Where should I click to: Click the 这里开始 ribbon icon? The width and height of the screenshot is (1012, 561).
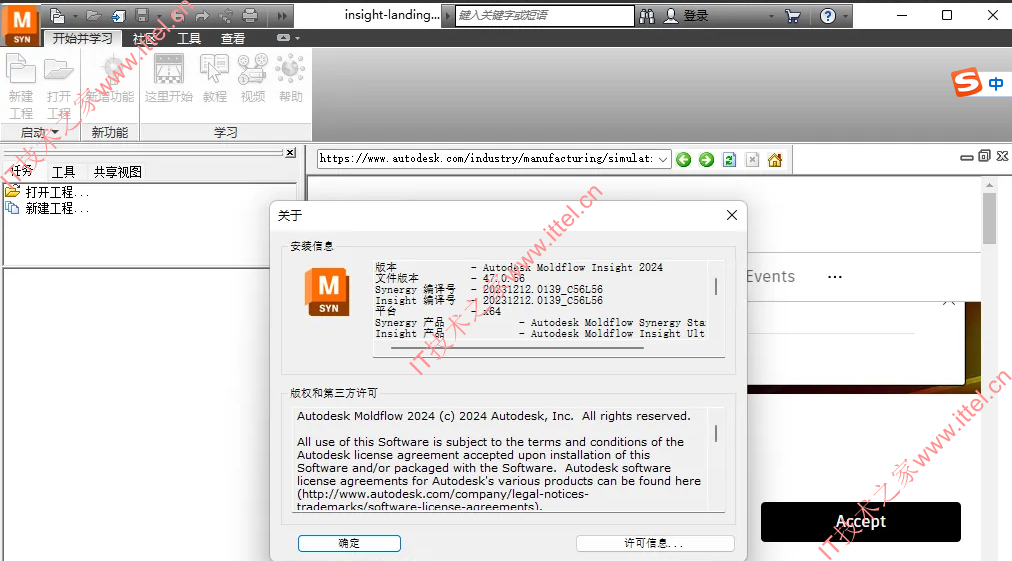pyautogui.click(x=168, y=79)
